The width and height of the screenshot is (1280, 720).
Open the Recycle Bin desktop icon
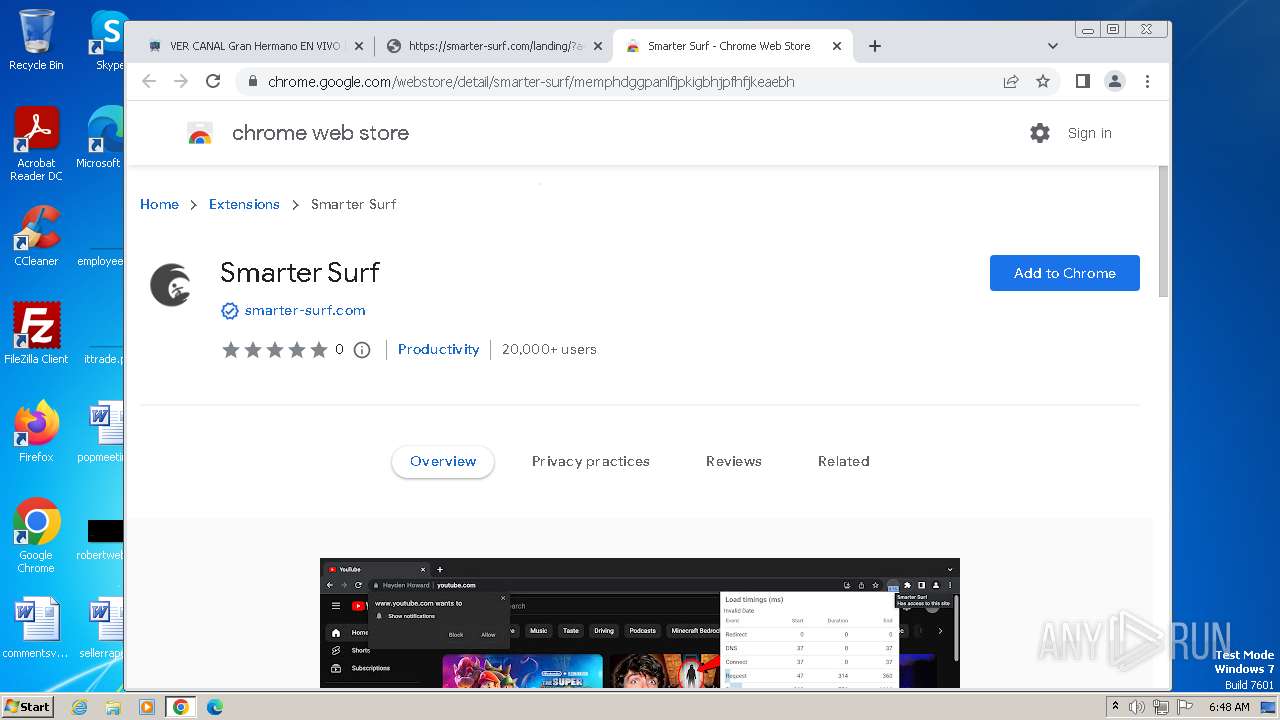(36, 40)
